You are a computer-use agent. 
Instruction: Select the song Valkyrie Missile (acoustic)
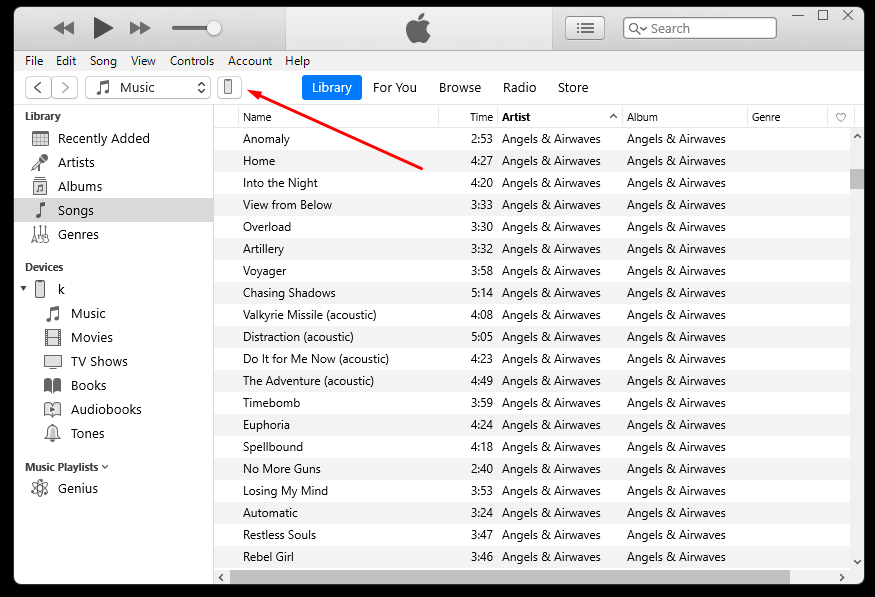pyautogui.click(x=532, y=315)
